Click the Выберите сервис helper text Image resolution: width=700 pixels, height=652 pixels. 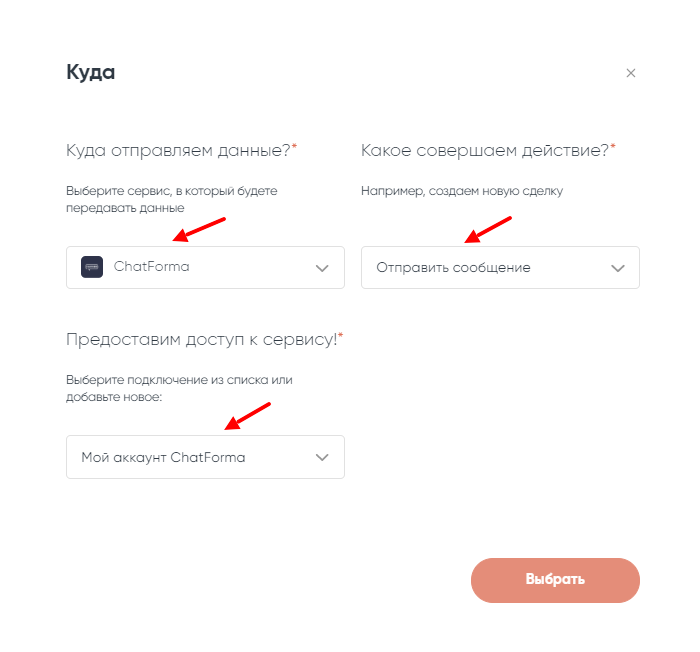tap(171, 198)
